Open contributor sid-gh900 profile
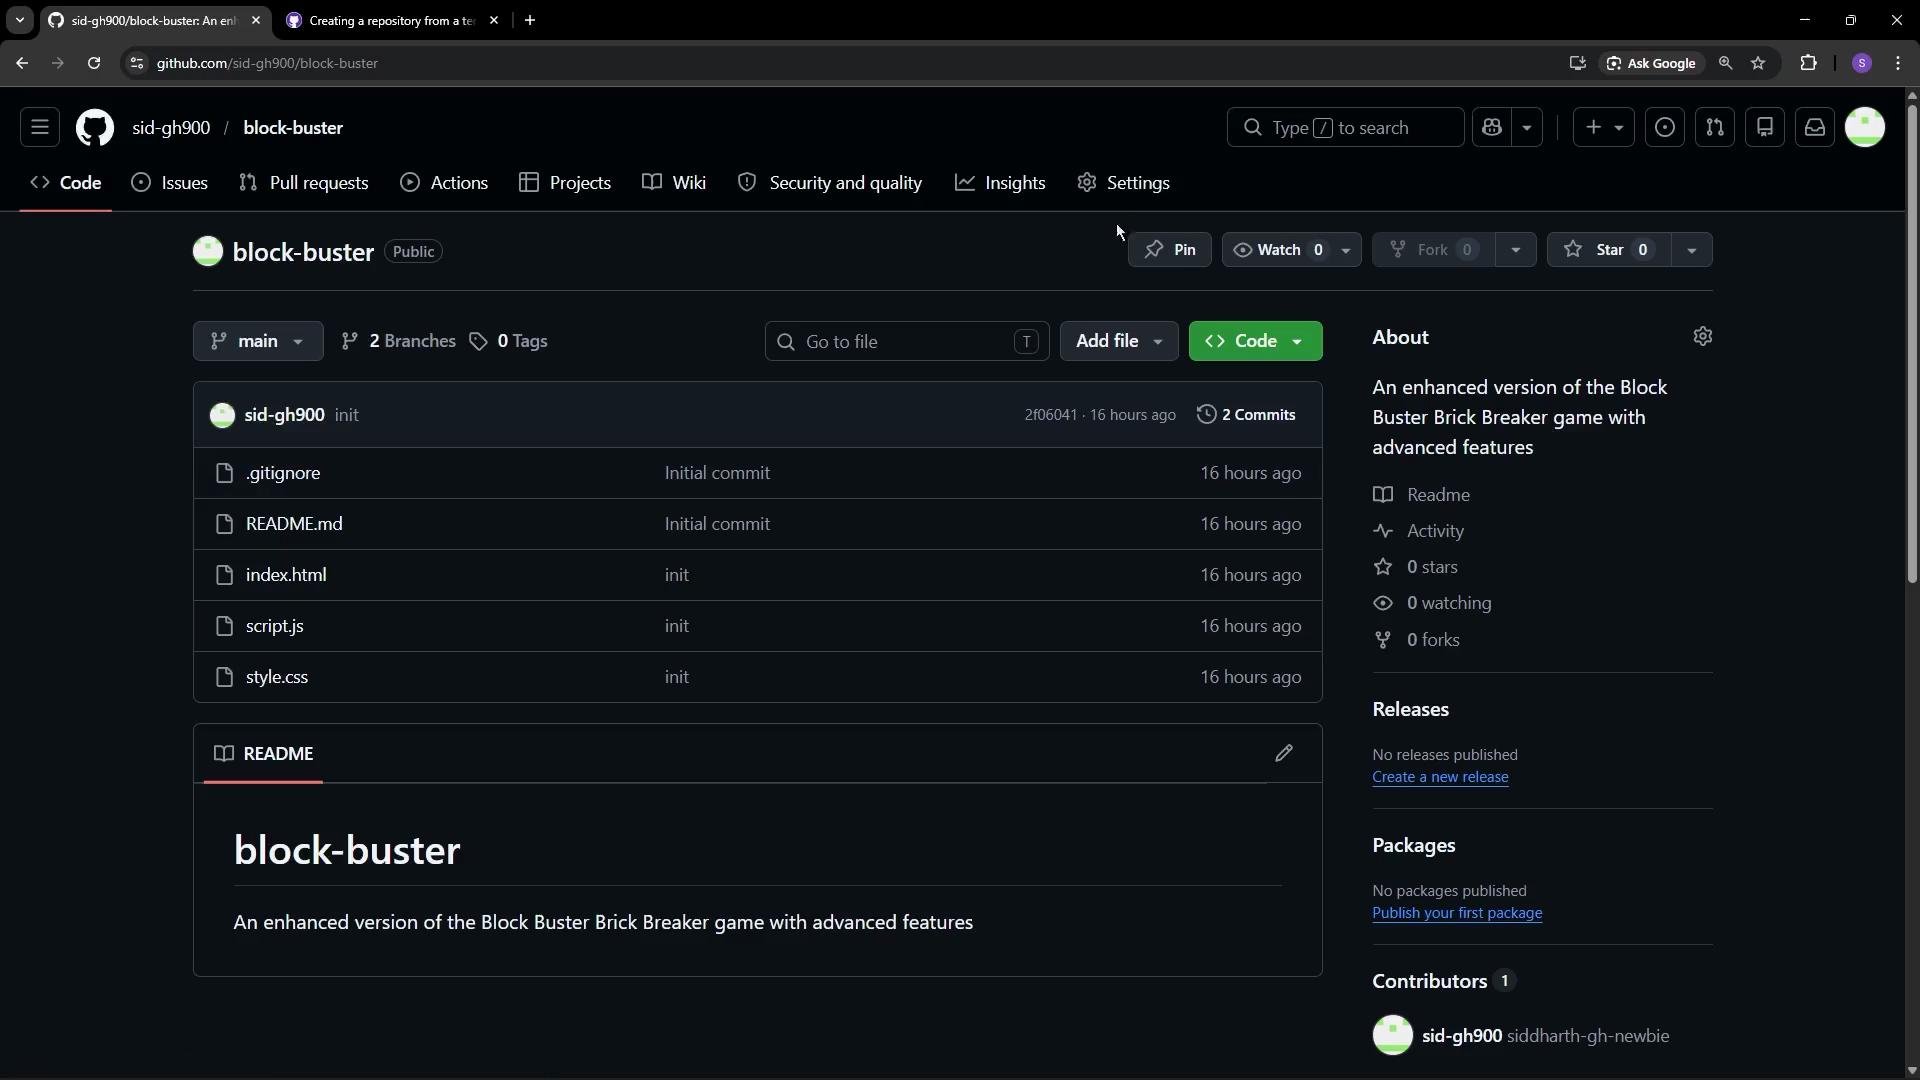This screenshot has width=1920, height=1080. [x=1462, y=1036]
